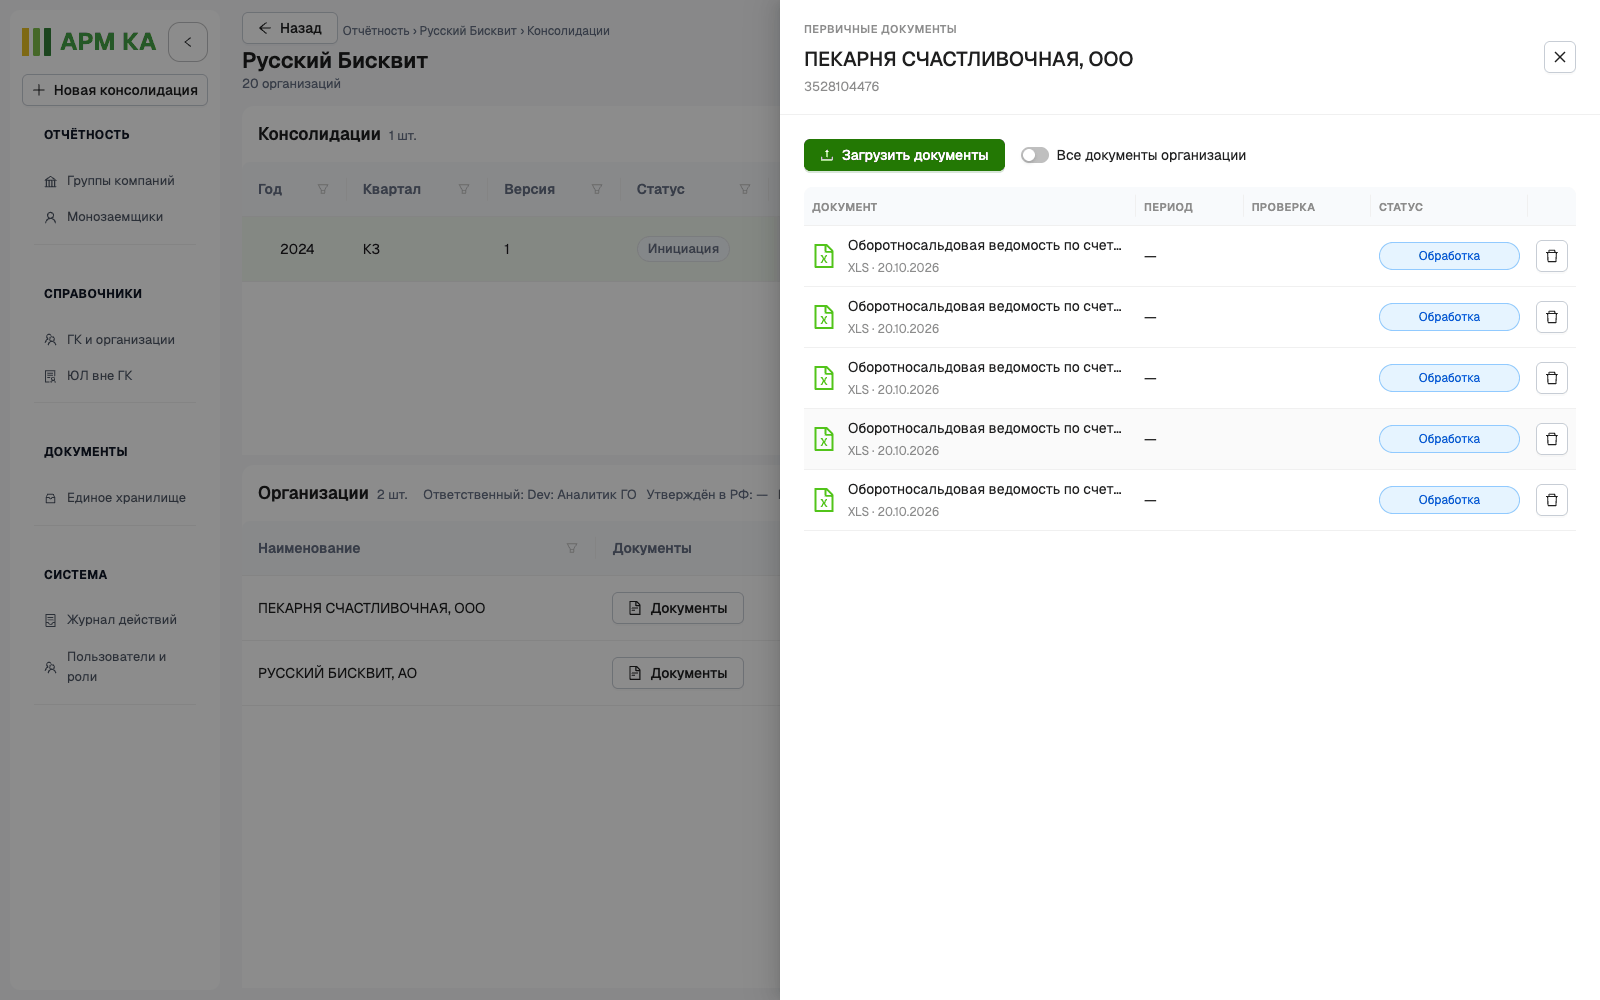The height and width of the screenshot is (1000, 1600).
Task: Click trash icon in fifth document row
Action: (x=1551, y=500)
